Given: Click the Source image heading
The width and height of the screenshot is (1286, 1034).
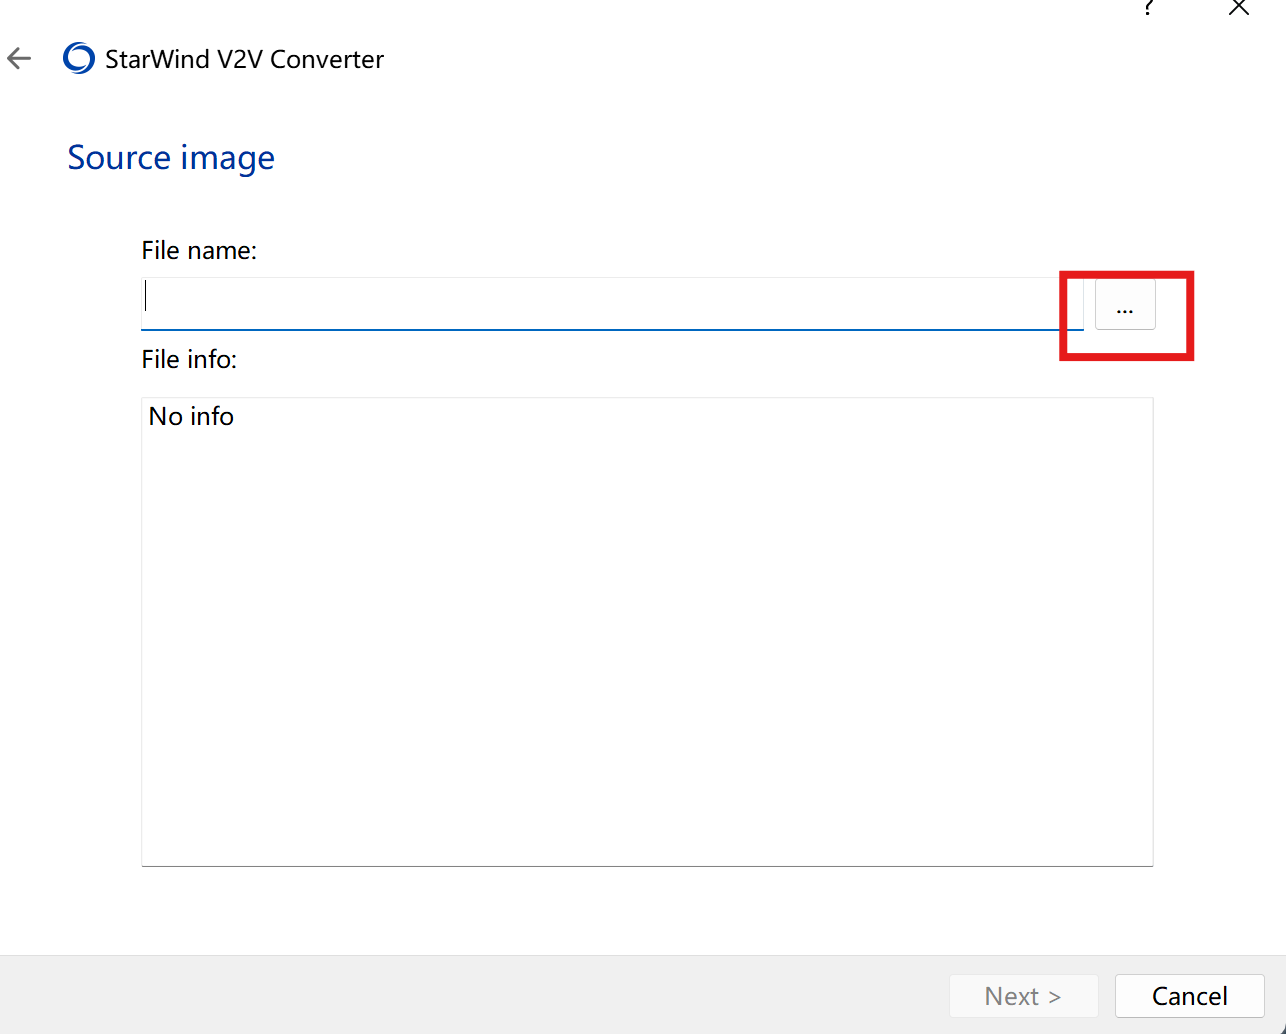Looking at the screenshot, I should (171, 158).
